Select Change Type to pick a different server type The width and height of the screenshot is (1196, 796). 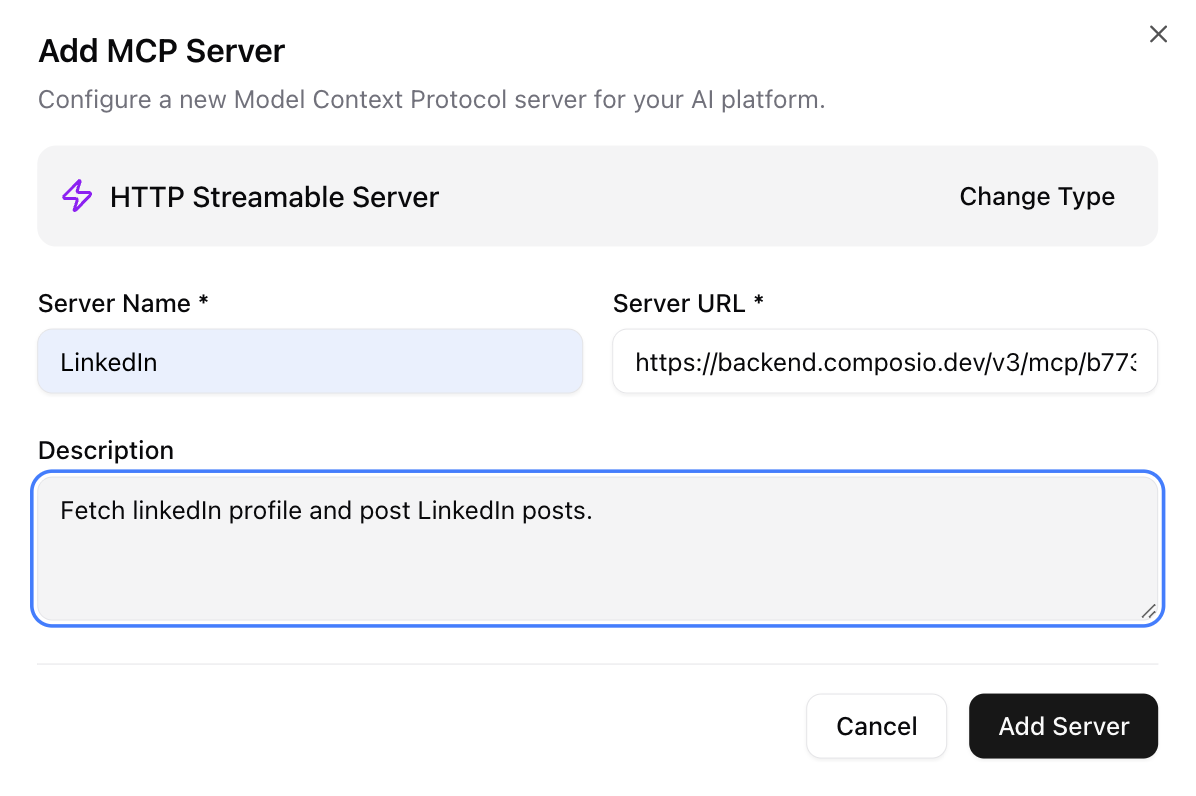tap(1036, 196)
